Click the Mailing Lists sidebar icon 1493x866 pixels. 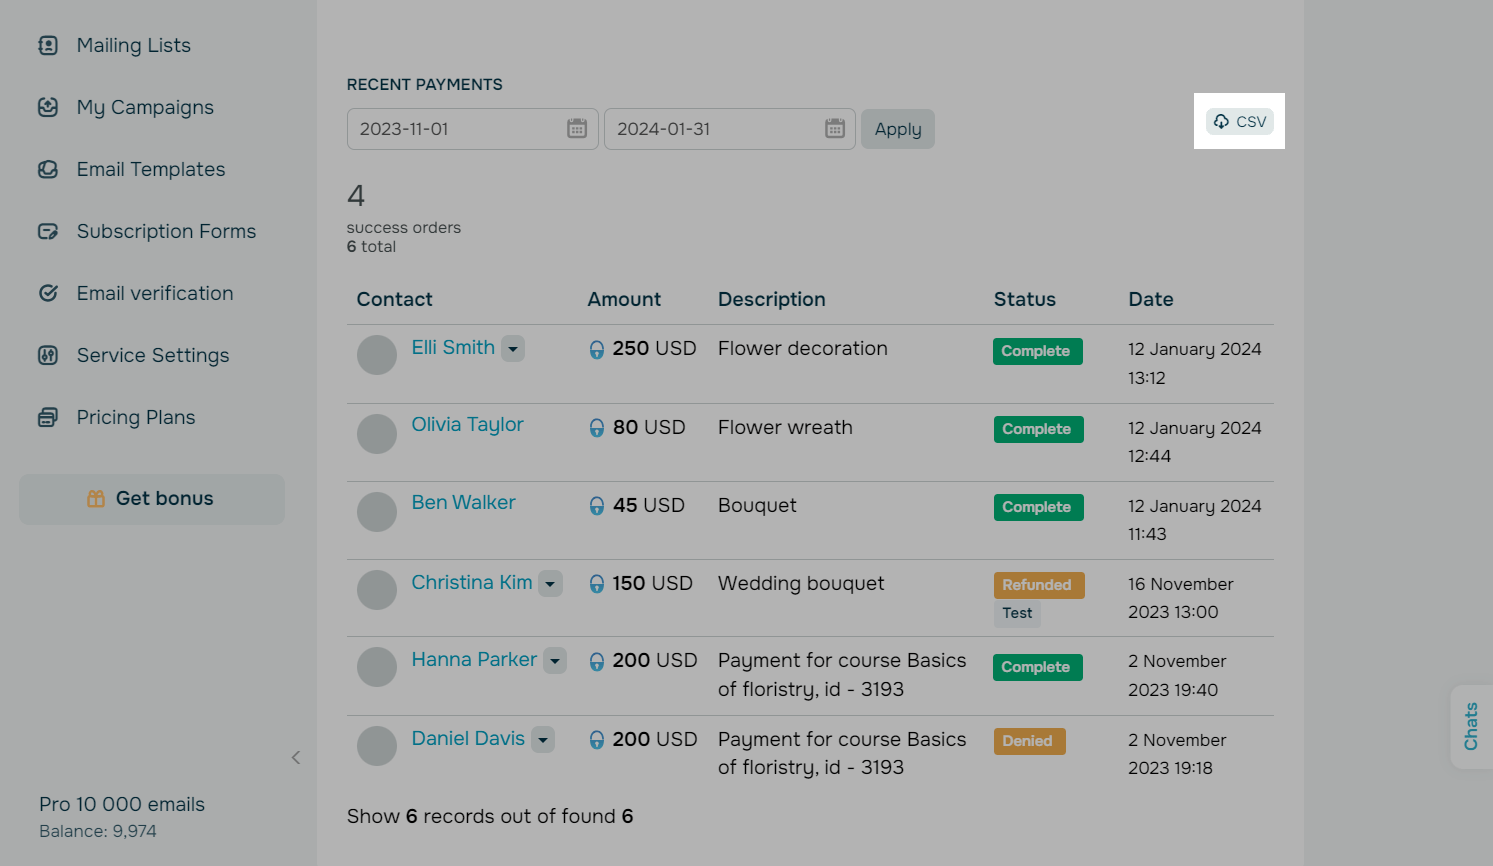coord(48,45)
